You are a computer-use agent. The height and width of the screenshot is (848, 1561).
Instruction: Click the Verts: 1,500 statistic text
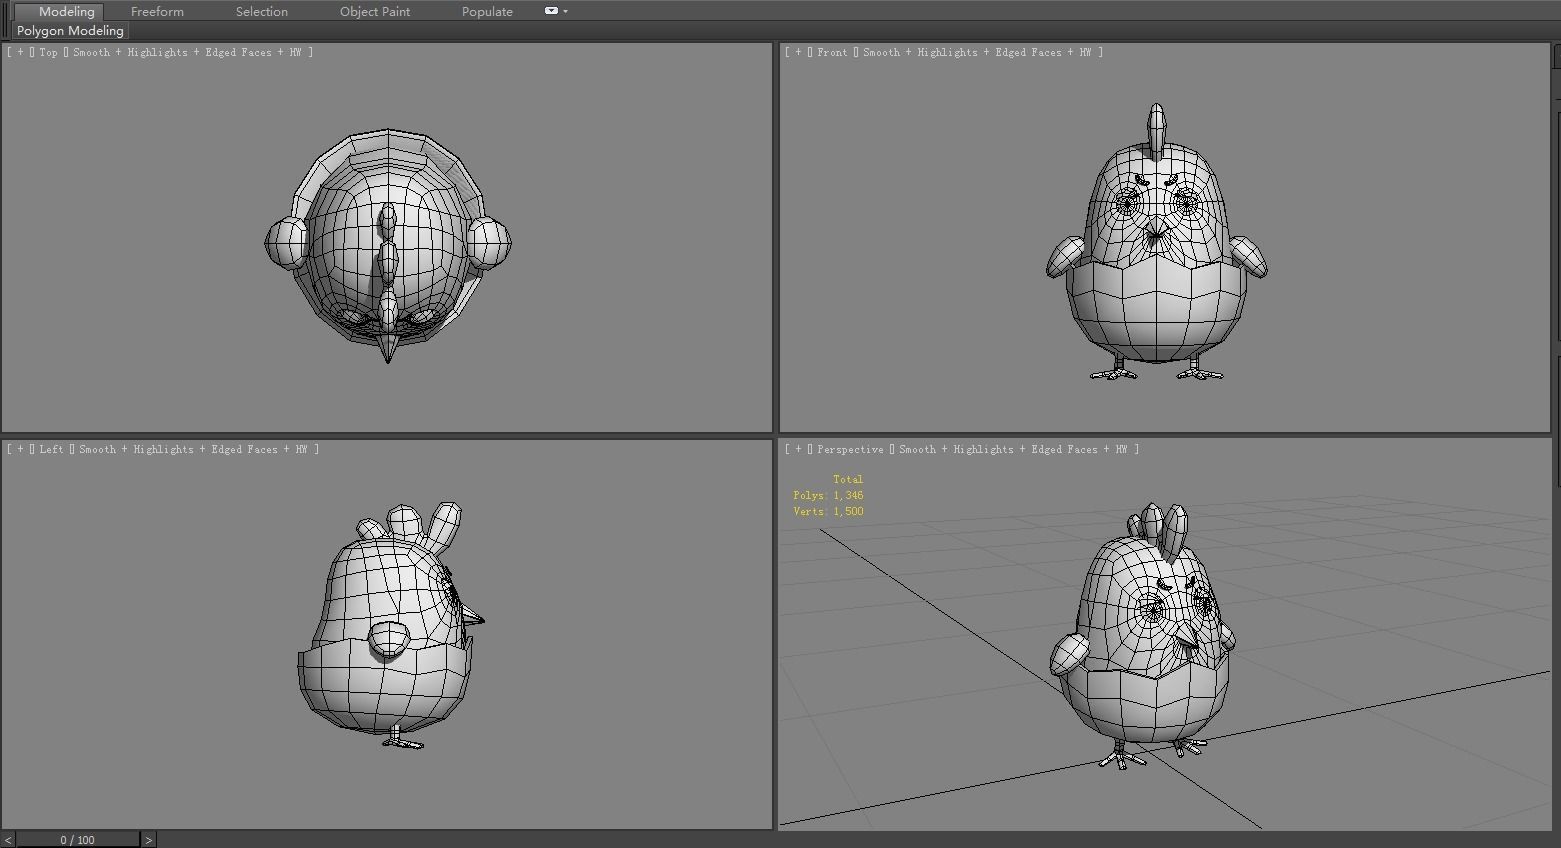pyautogui.click(x=828, y=511)
